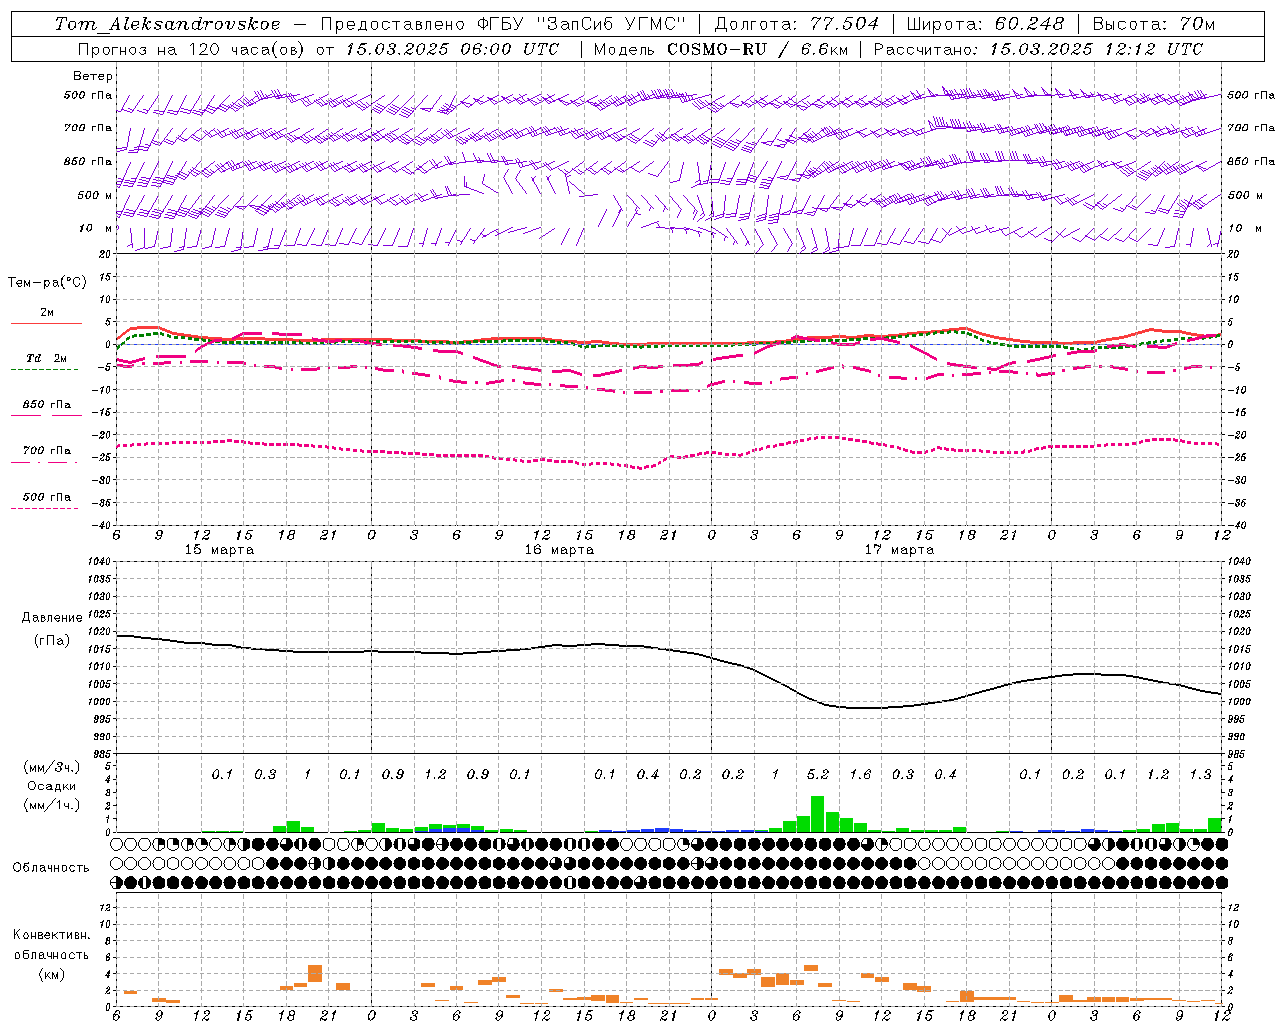Click the 1.3 precipitation value

pos(1200,774)
